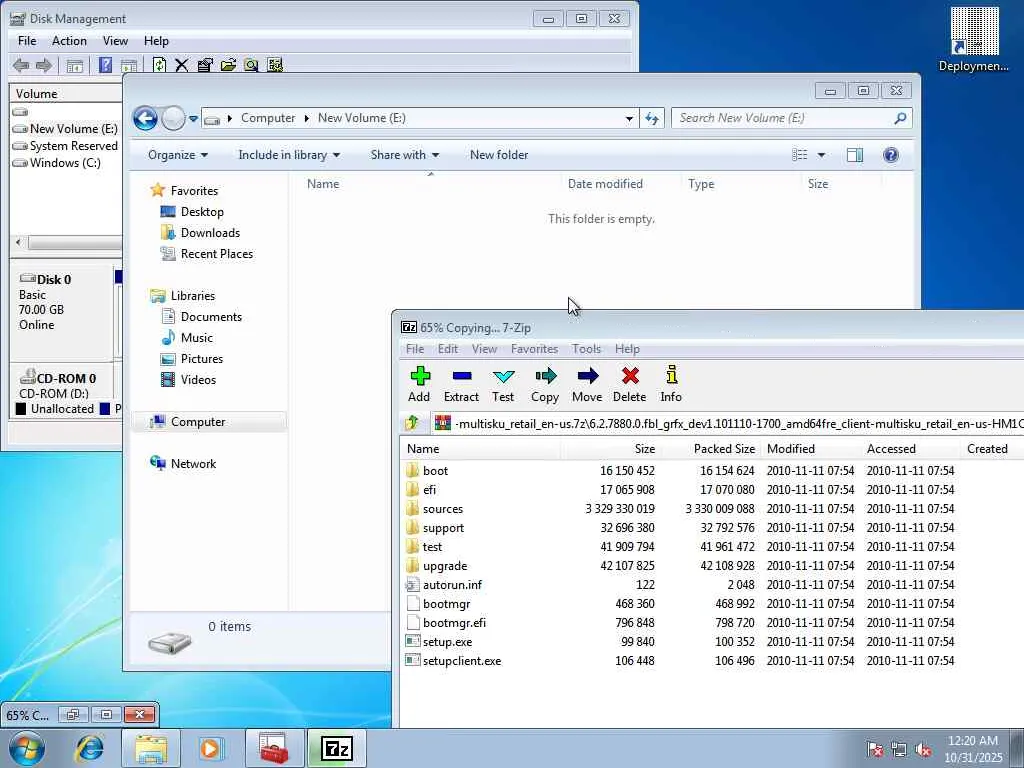Click the refresh button beside Explorer address bar
The width and height of the screenshot is (1024, 768).
pyautogui.click(x=652, y=118)
